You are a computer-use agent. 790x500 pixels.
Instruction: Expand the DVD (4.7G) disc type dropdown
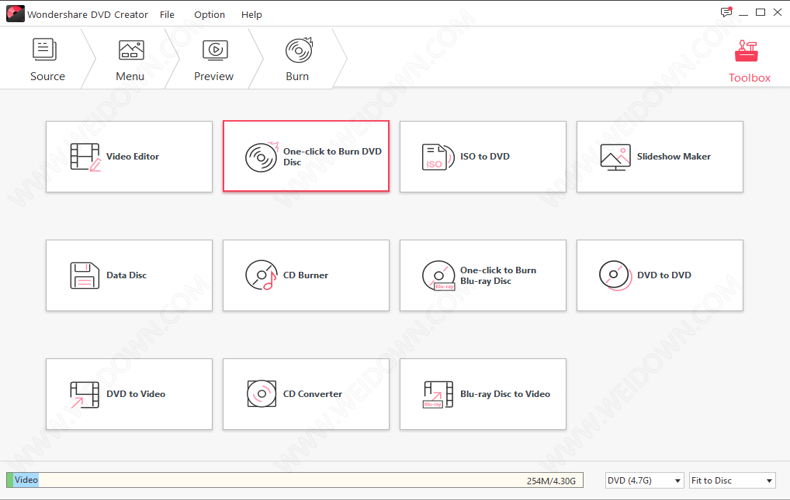644,481
